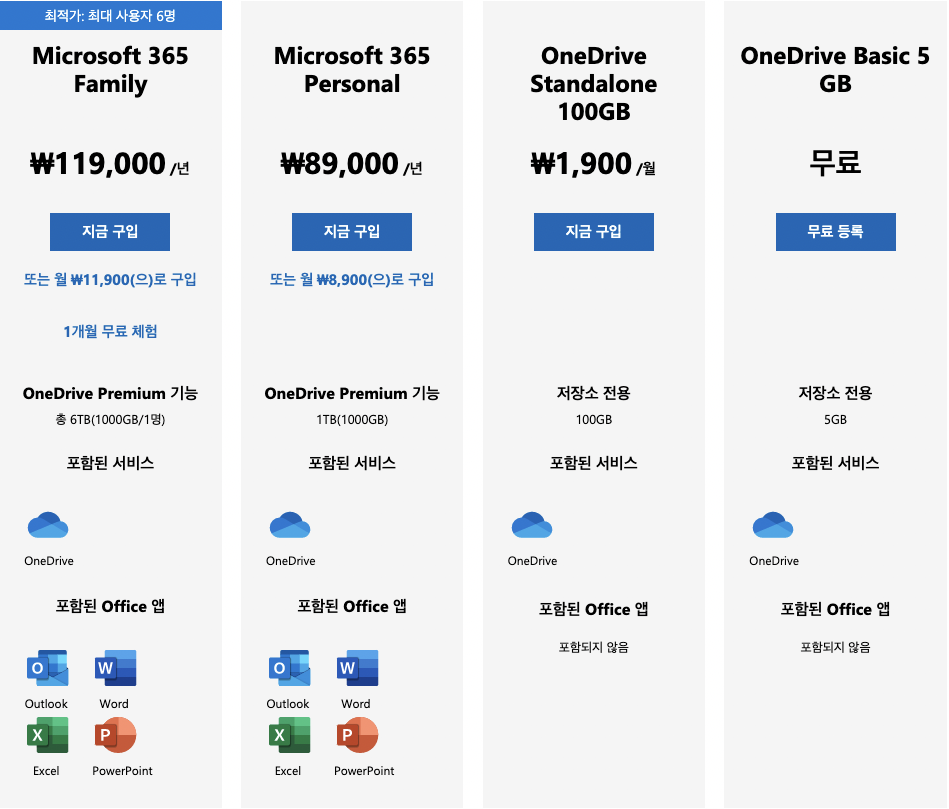
Task: Click the 총 6TB(1000GB/1명) storage text
Action: [110, 419]
